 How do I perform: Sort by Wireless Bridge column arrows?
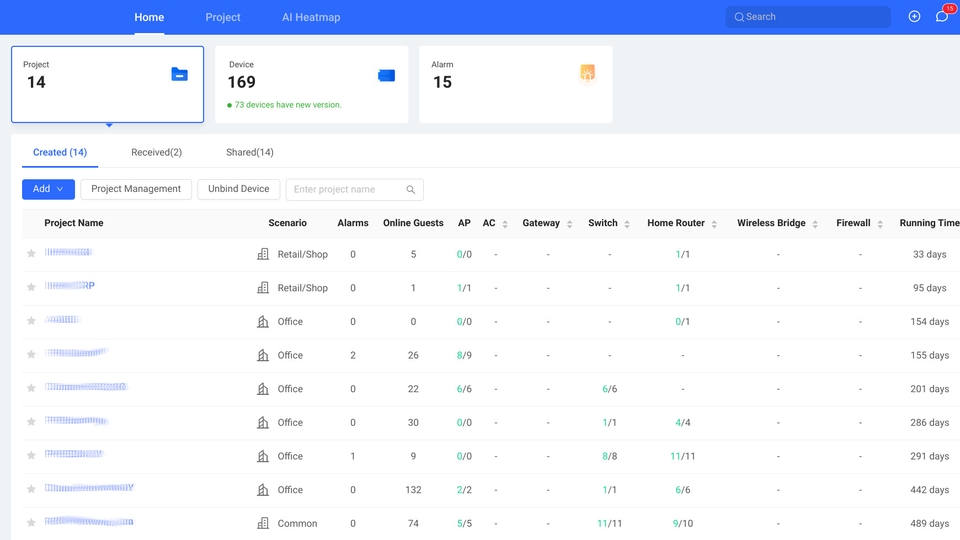815,224
